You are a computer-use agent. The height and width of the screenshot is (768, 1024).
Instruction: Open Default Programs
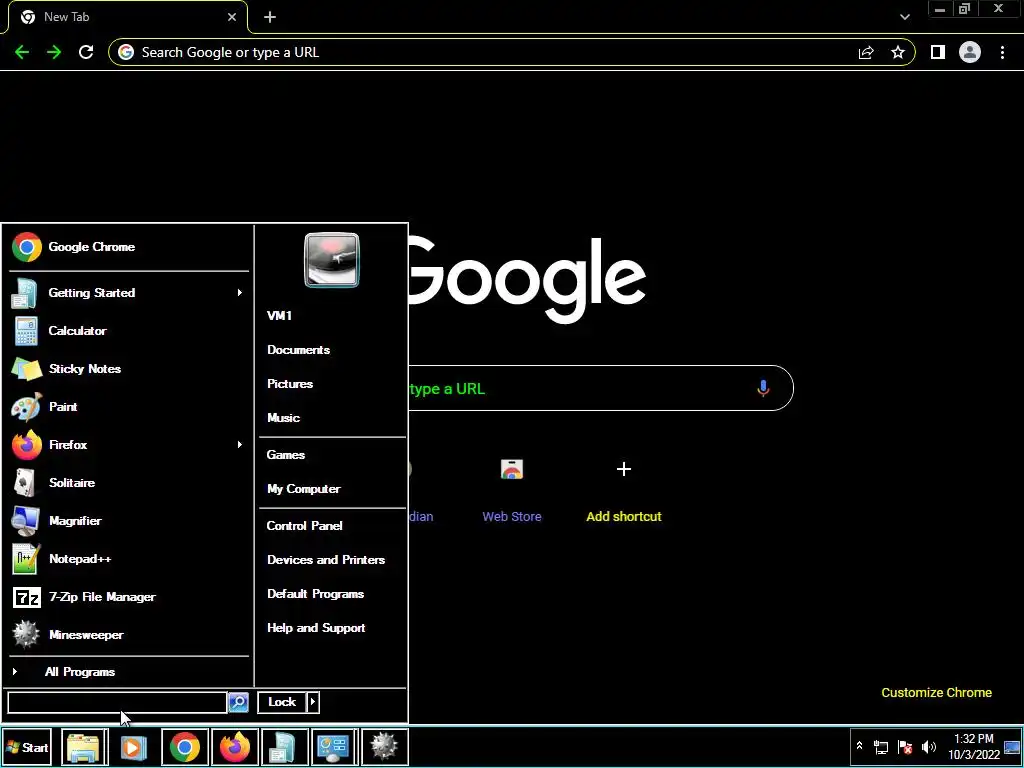click(332, 594)
